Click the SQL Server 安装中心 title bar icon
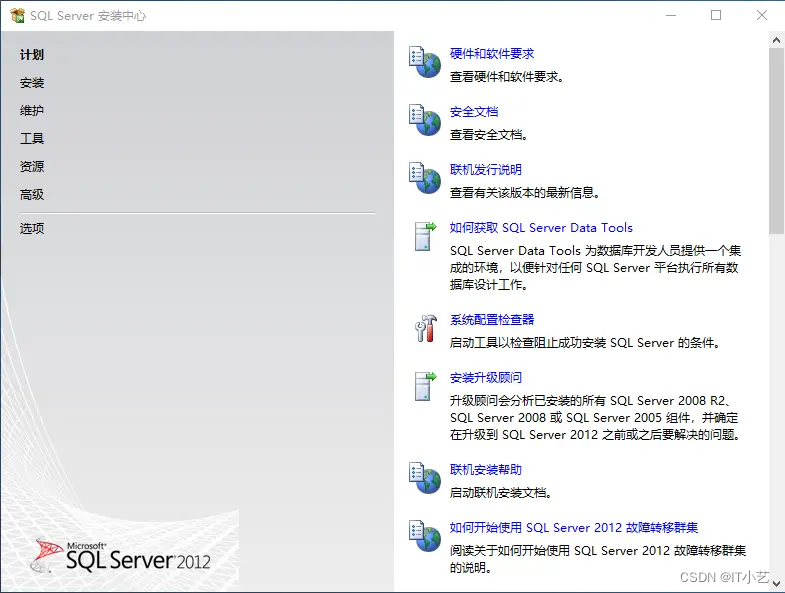The width and height of the screenshot is (785, 593). click(x=17, y=16)
